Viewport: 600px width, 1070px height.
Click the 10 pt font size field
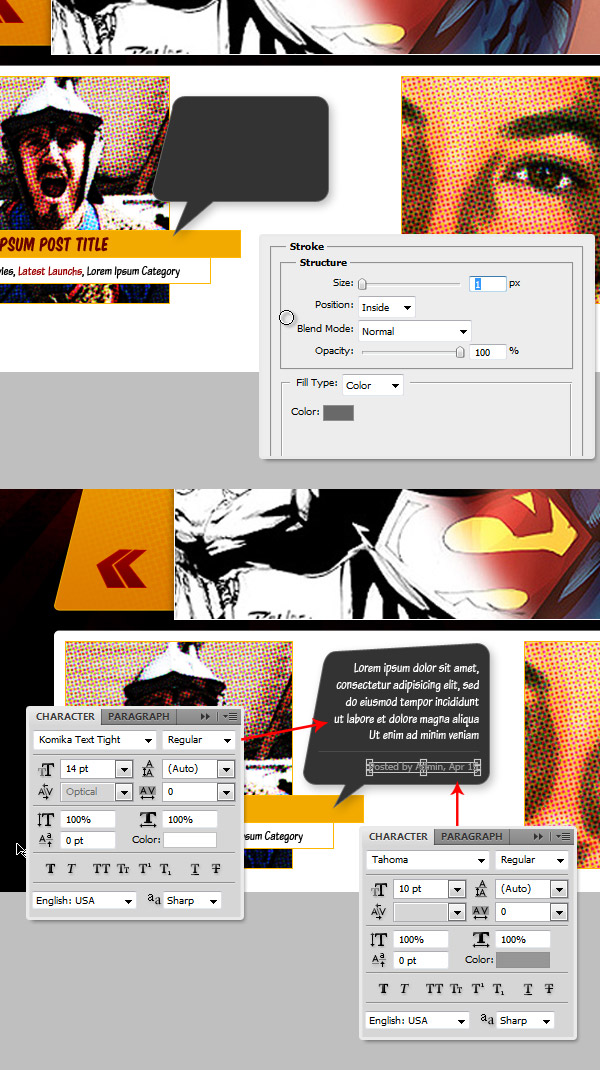tap(422, 889)
